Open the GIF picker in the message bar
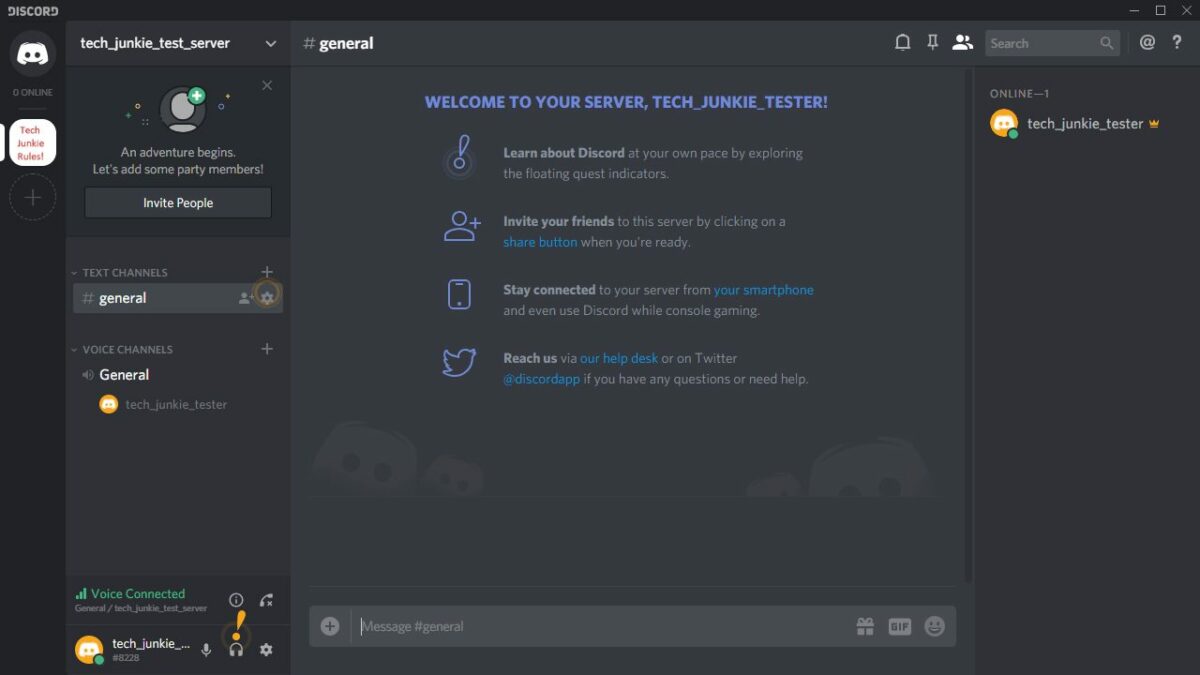The height and width of the screenshot is (675, 1200). (899, 625)
